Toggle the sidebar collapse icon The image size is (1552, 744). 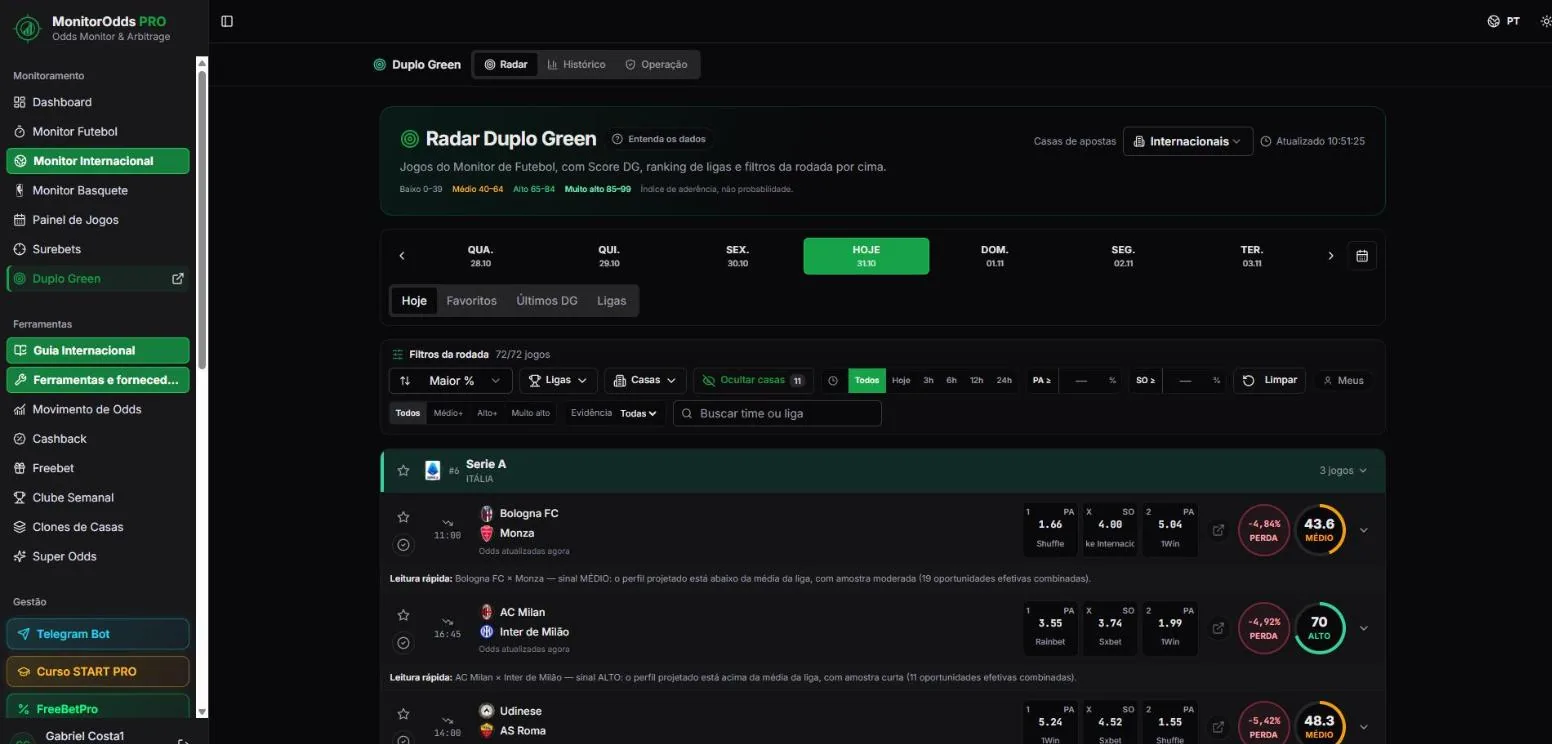tap(227, 21)
